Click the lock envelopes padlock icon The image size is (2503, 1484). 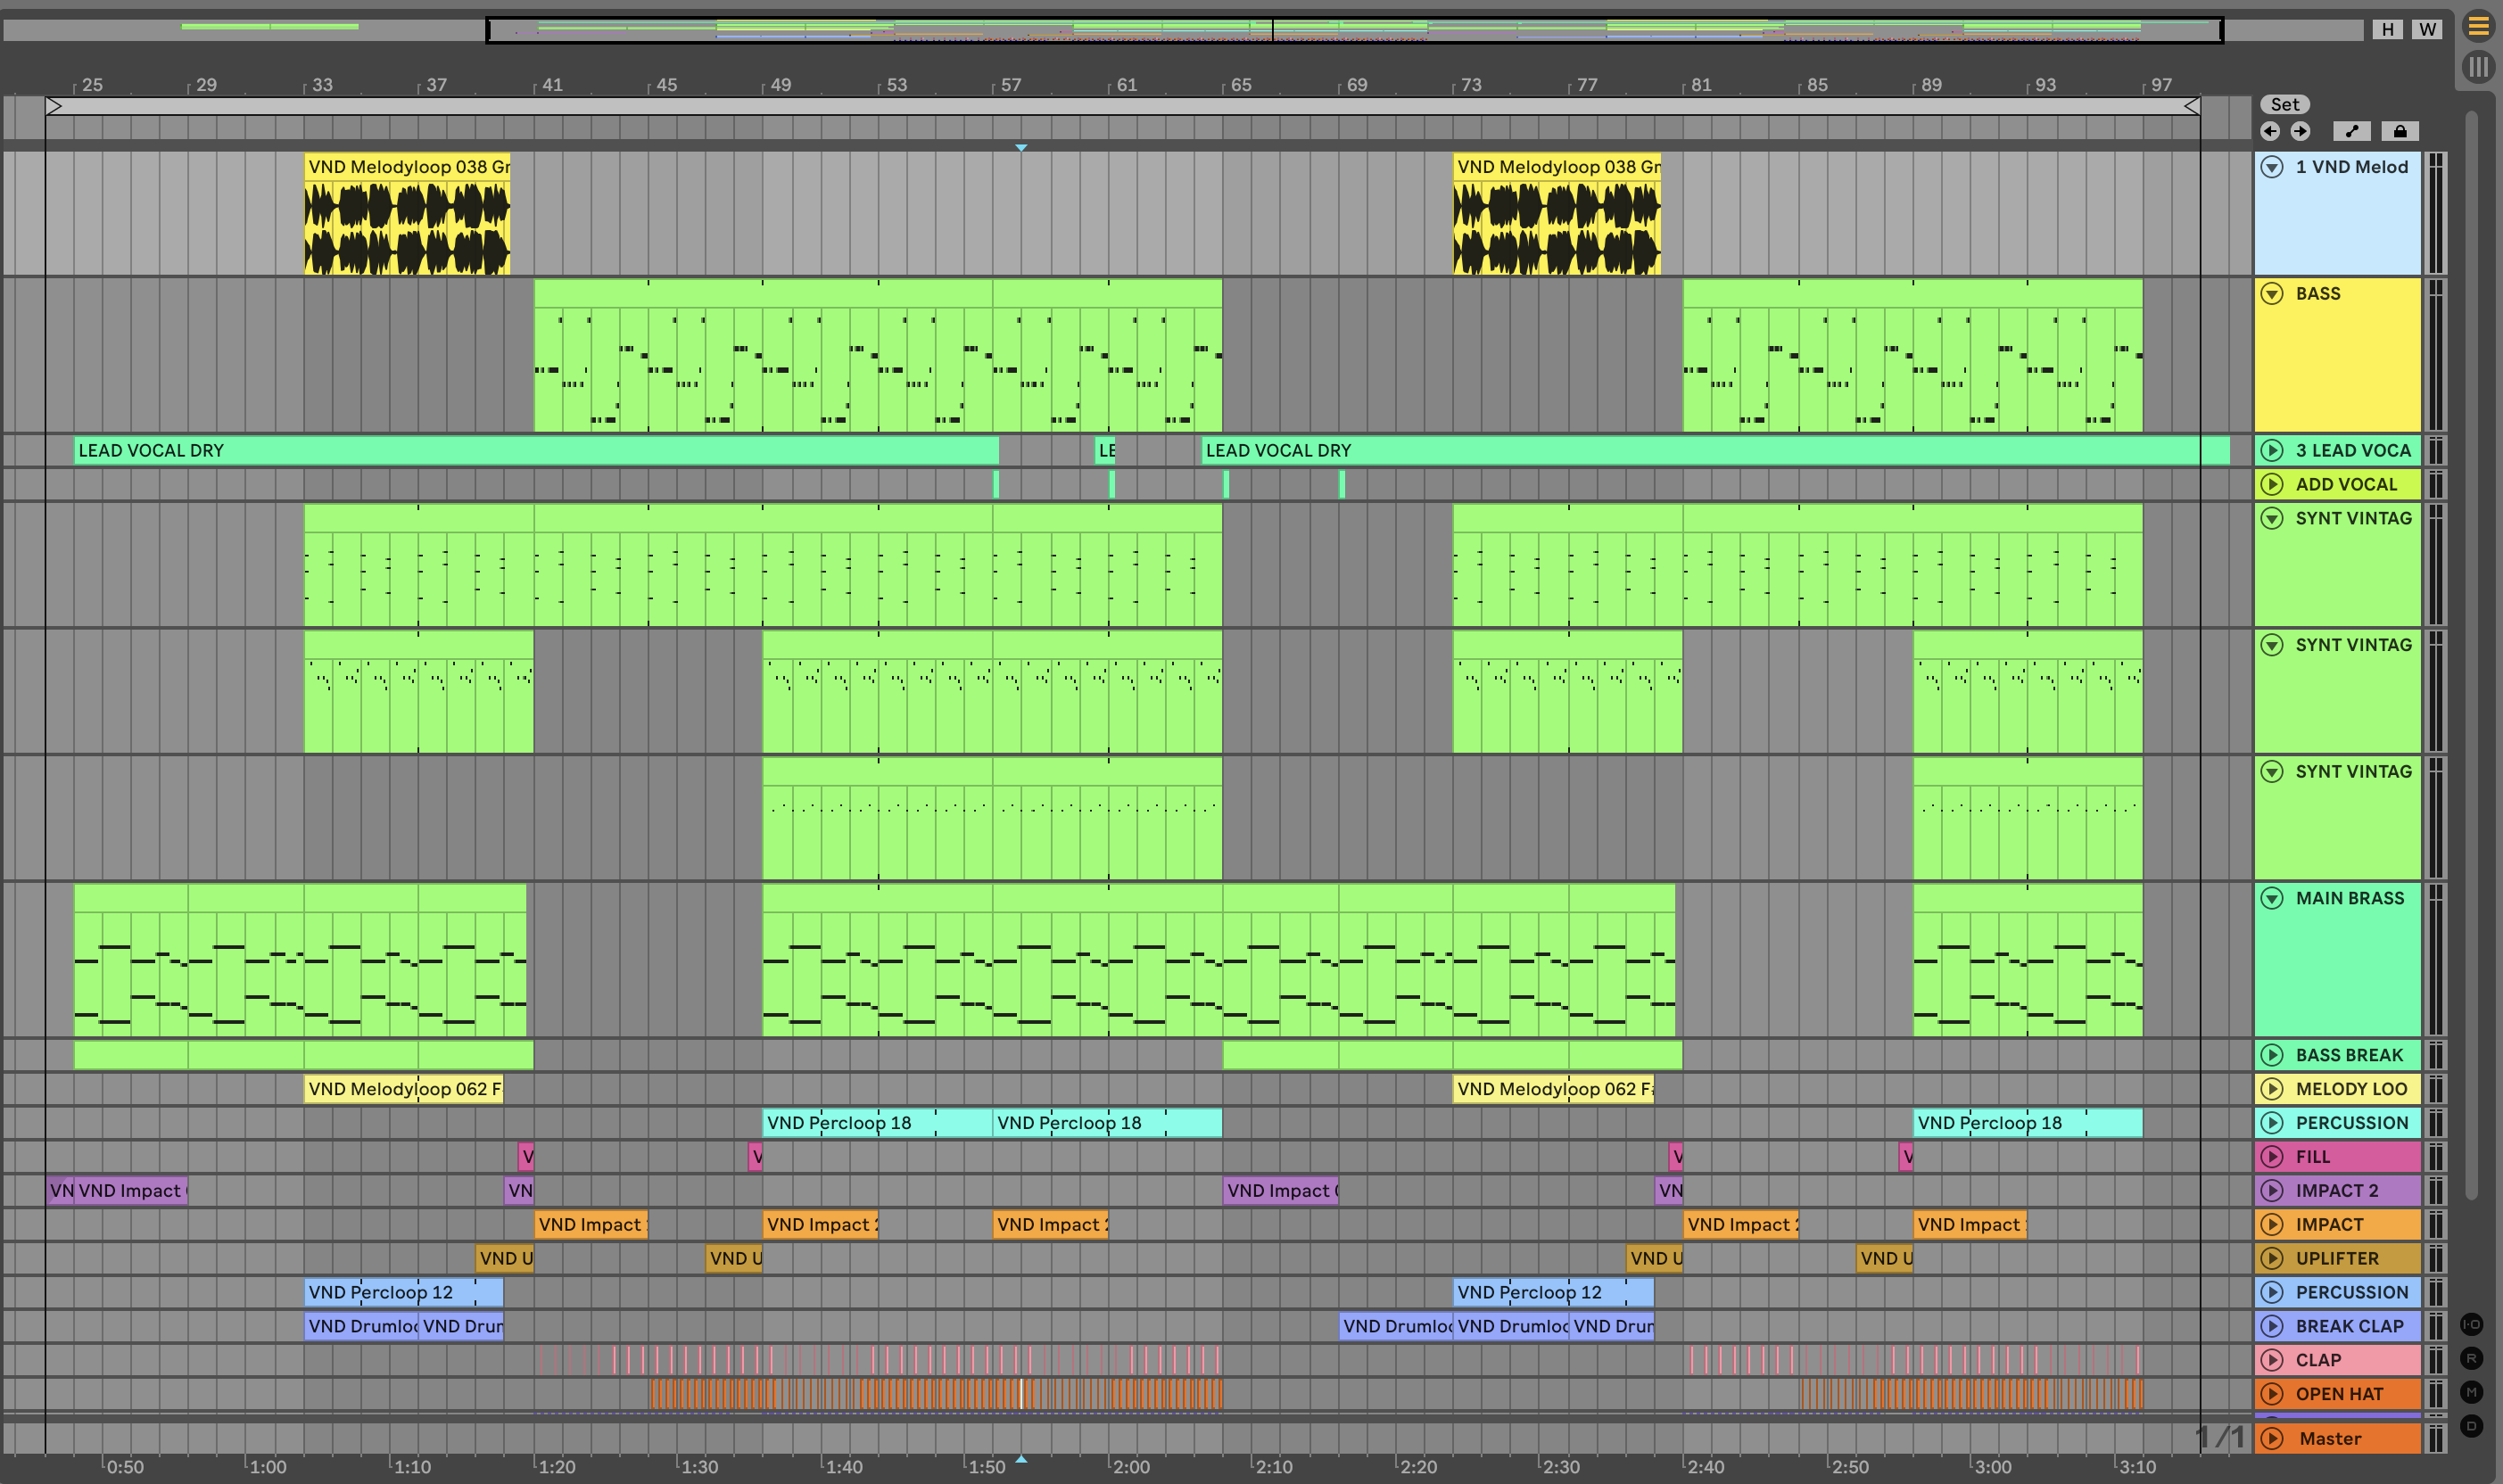(2399, 131)
